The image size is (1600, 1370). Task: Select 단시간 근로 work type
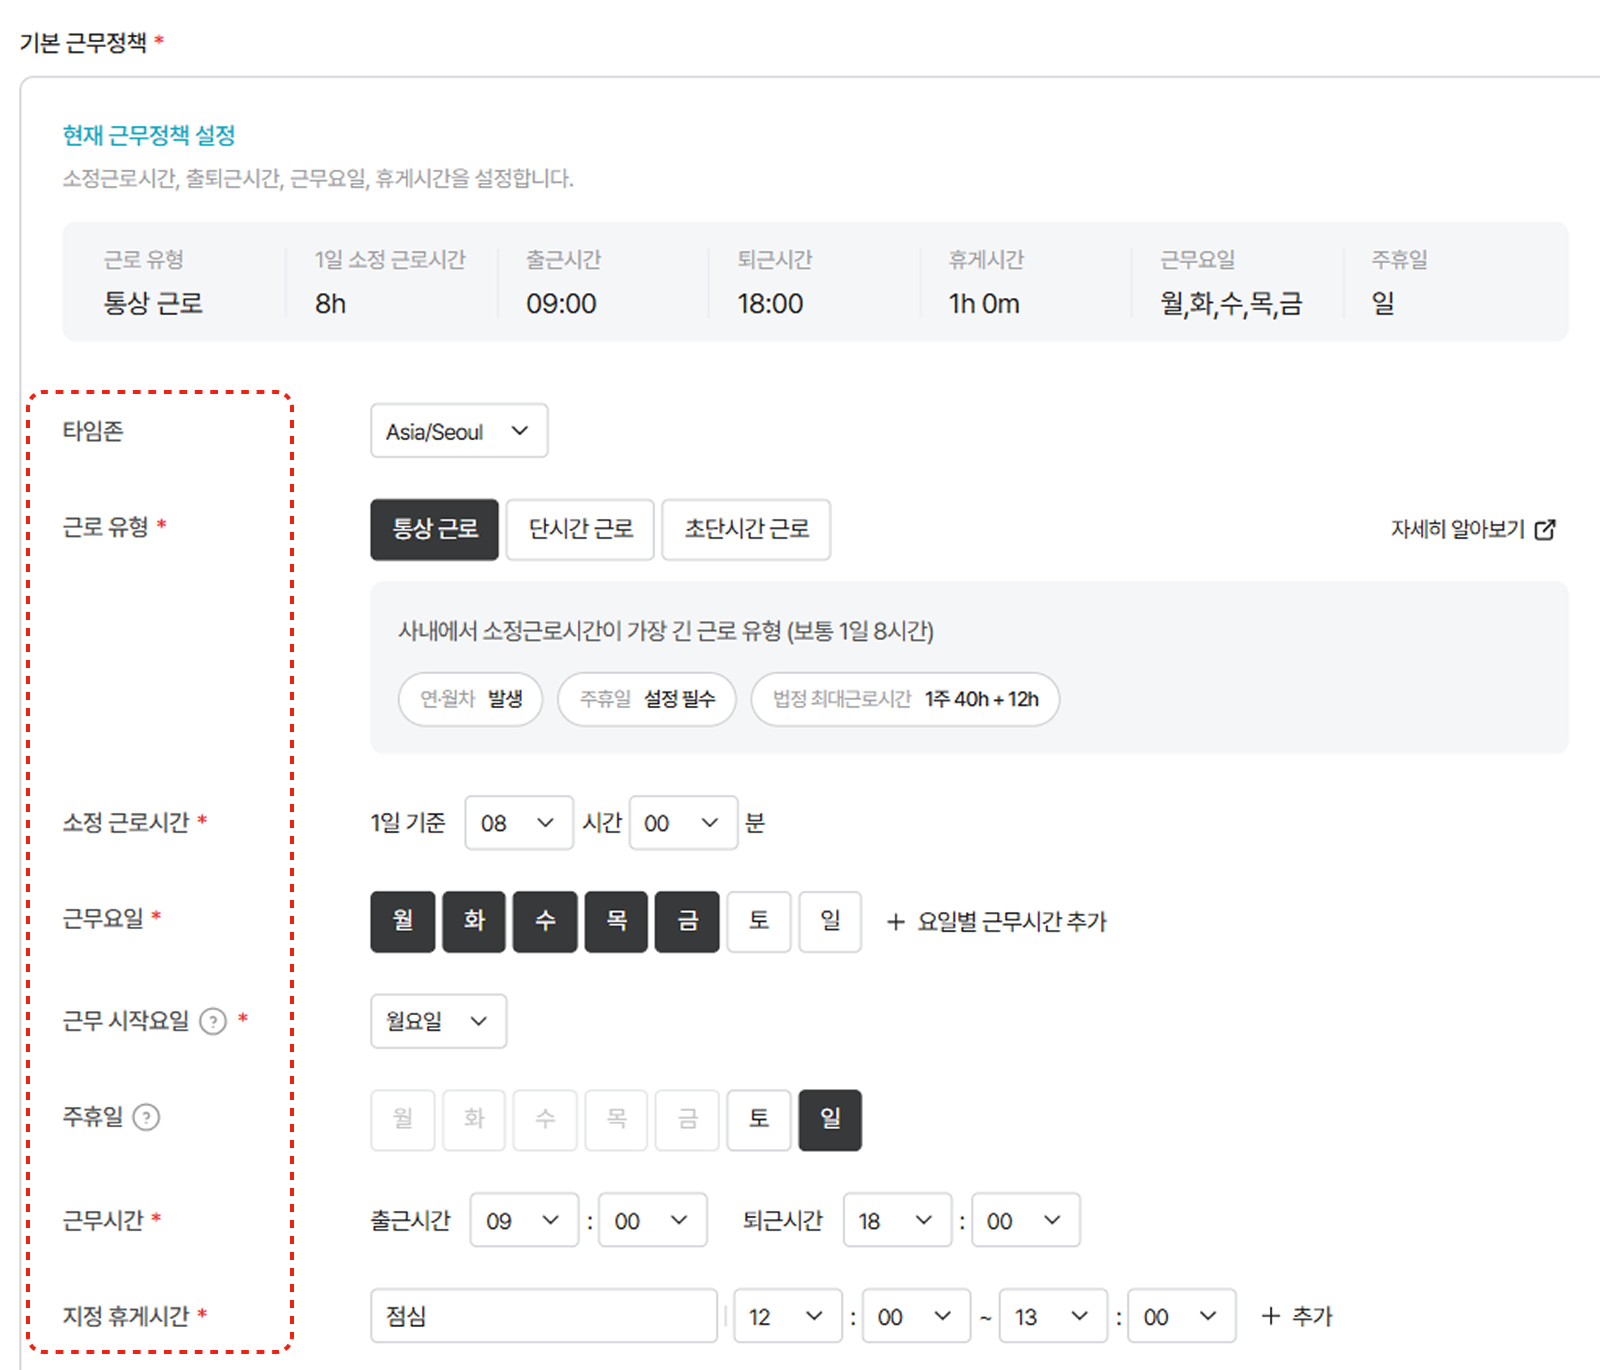(580, 529)
